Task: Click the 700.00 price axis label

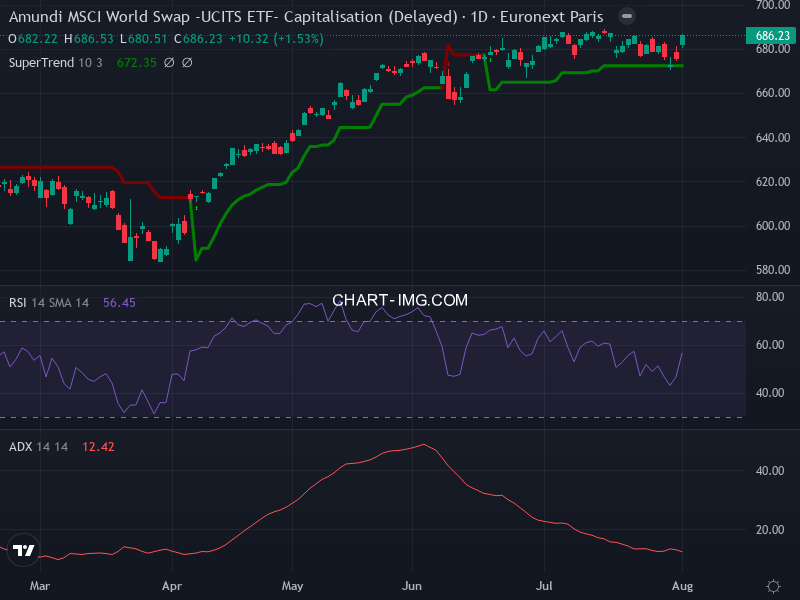Action: (x=773, y=6)
